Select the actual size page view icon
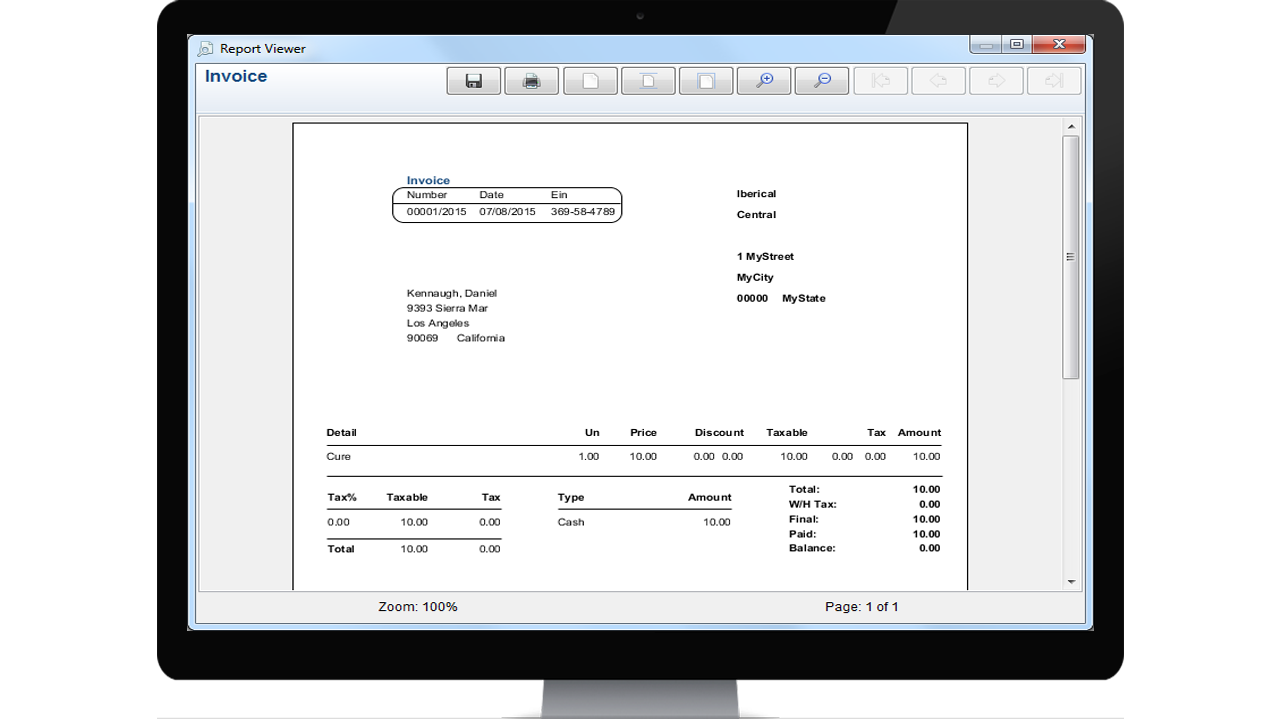This screenshot has height=719, width=1280. pyautogui.click(x=590, y=81)
